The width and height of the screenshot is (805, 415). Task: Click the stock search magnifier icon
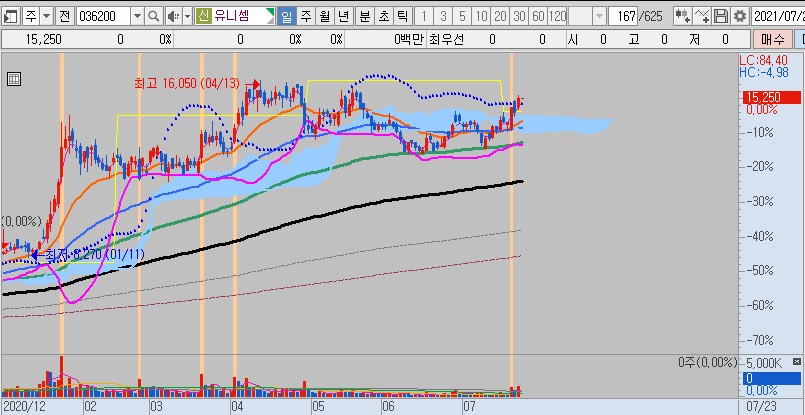[x=153, y=17]
